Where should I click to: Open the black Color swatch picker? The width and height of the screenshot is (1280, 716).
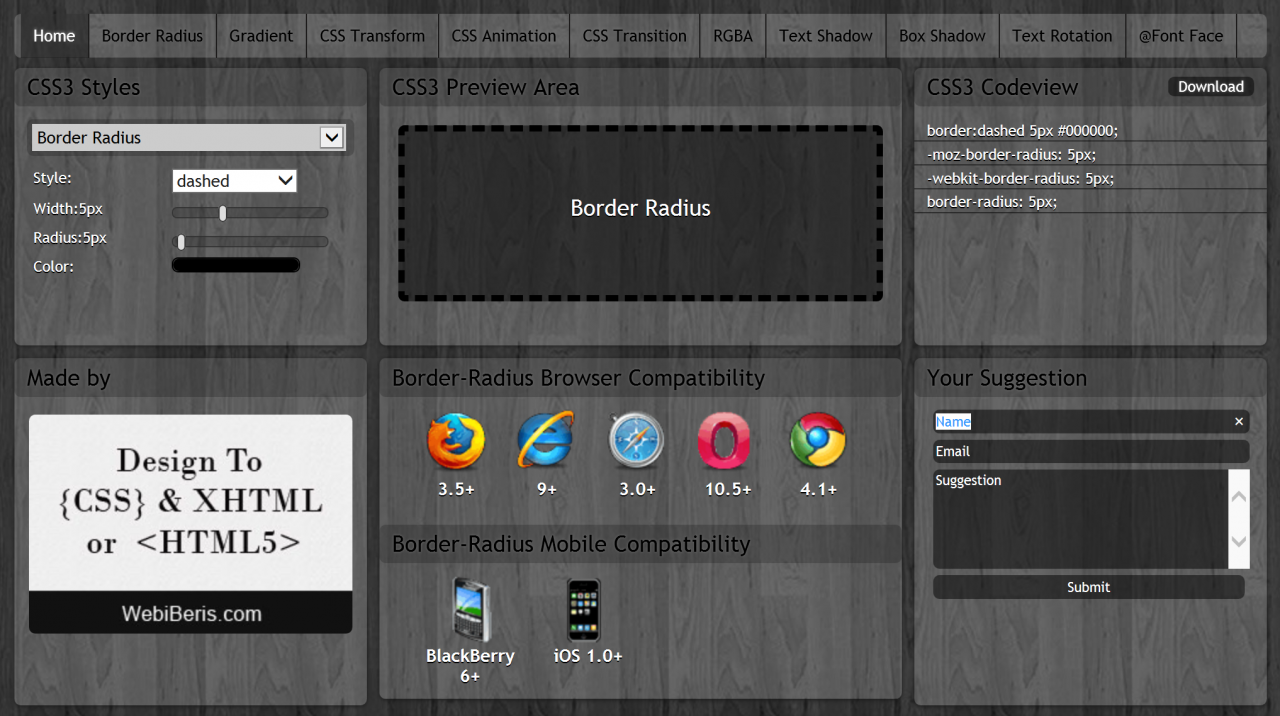236,265
